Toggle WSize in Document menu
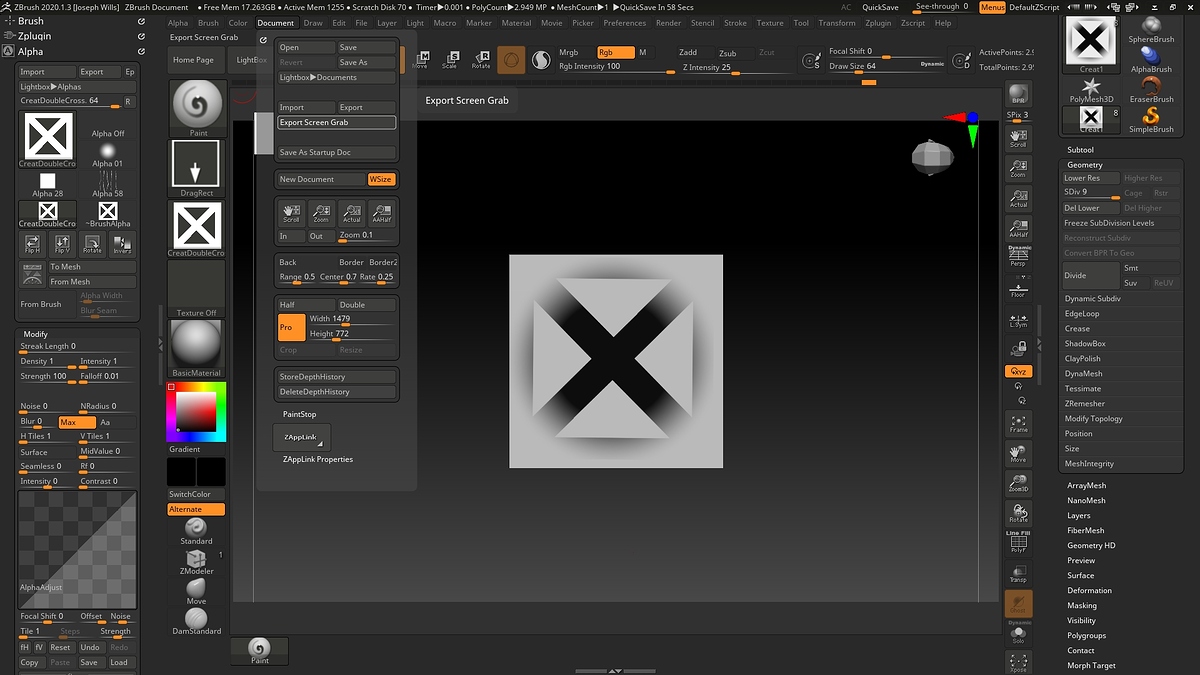This screenshot has height=675, width=1200. pyautogui.click(x=381, y=179)
